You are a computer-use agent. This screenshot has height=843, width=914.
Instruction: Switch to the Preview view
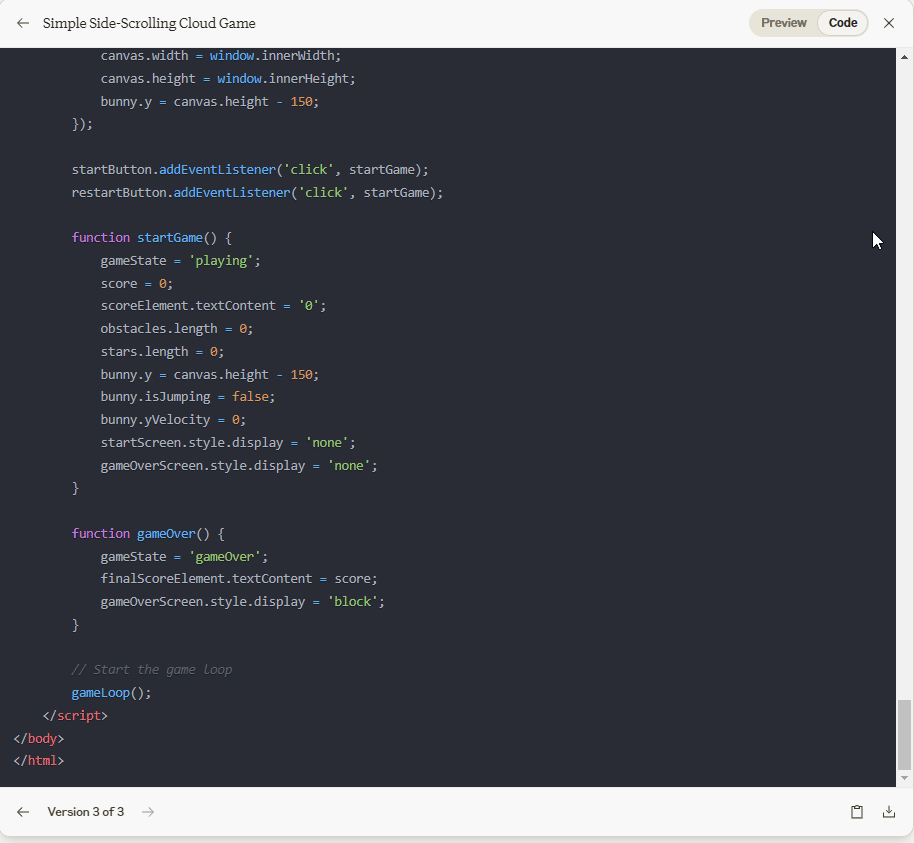click(783, 23)
